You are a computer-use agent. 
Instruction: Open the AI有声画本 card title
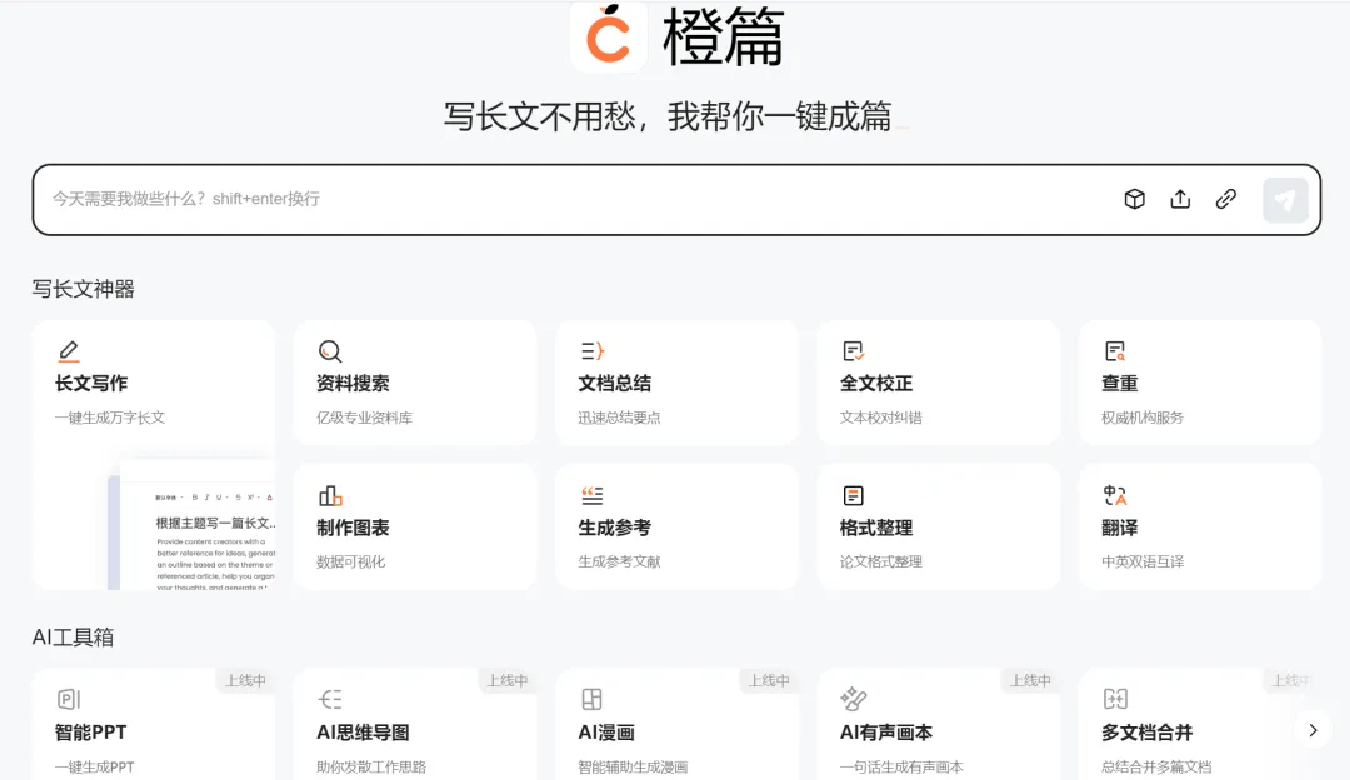point(886,732)
